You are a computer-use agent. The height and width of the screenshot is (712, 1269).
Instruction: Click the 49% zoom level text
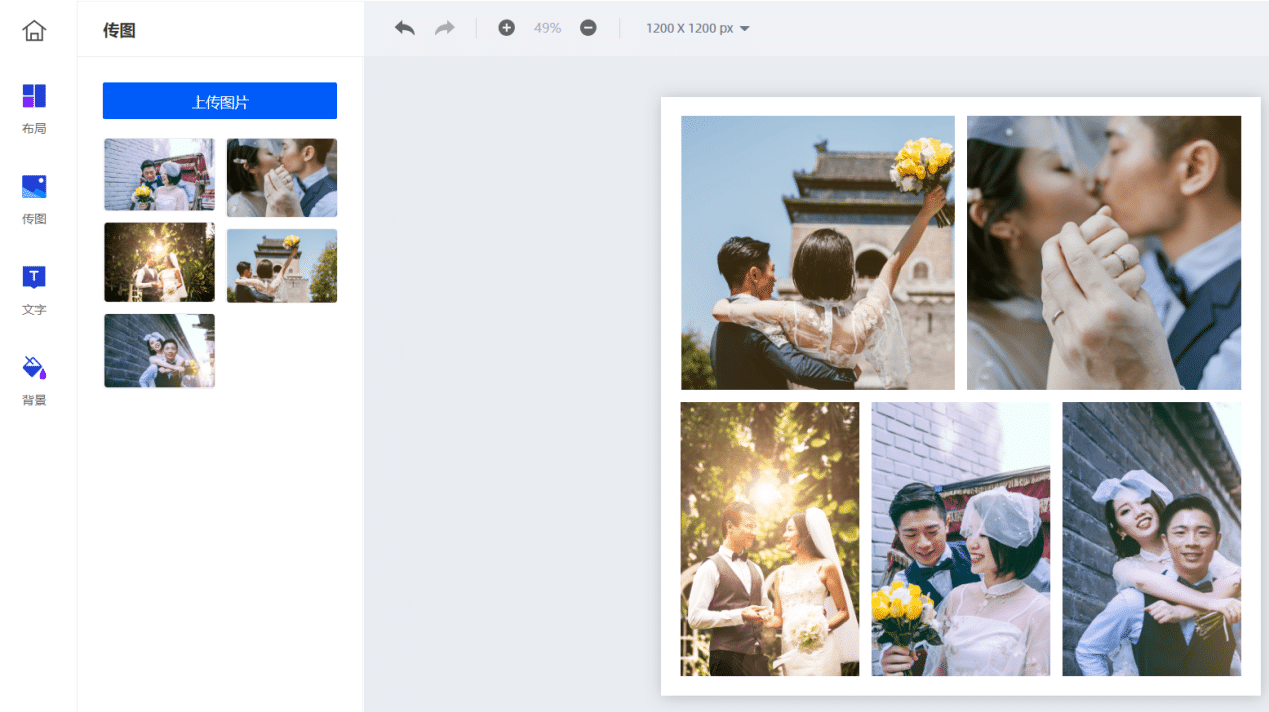547,28
